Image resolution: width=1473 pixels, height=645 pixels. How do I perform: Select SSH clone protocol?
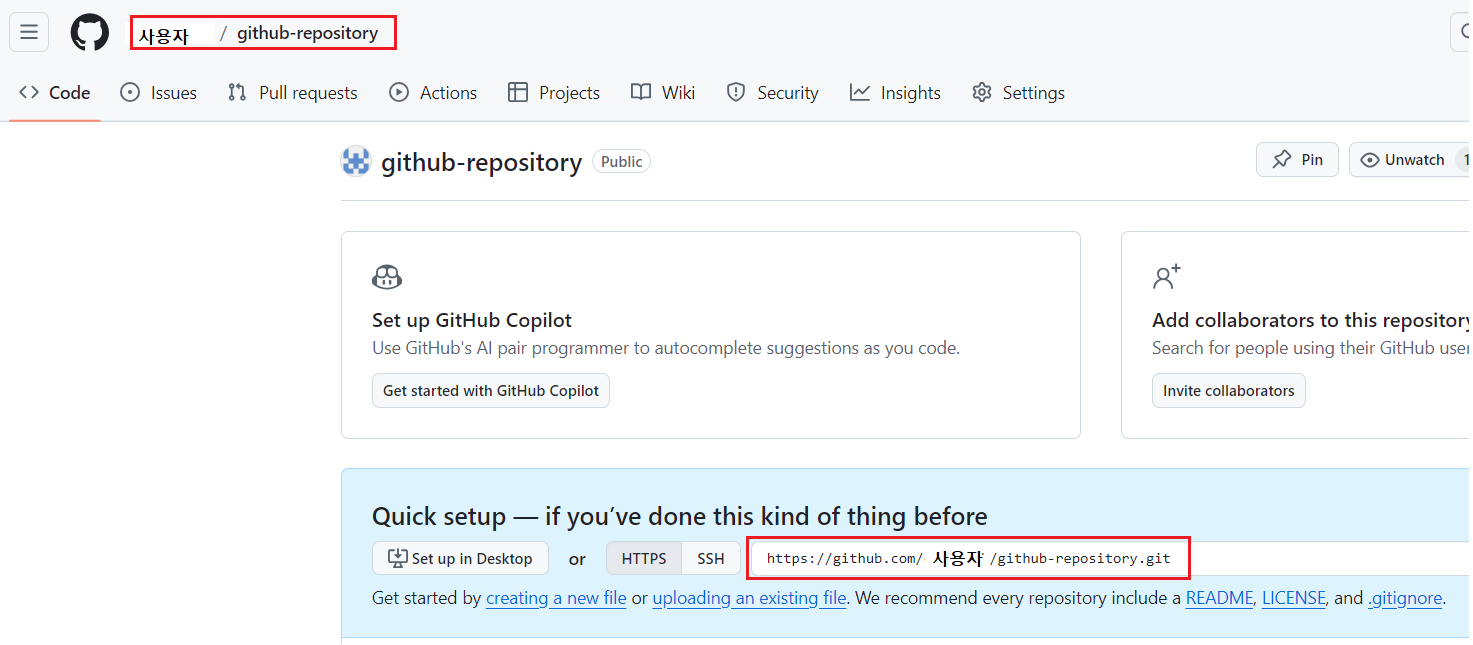tap(711, 559)
